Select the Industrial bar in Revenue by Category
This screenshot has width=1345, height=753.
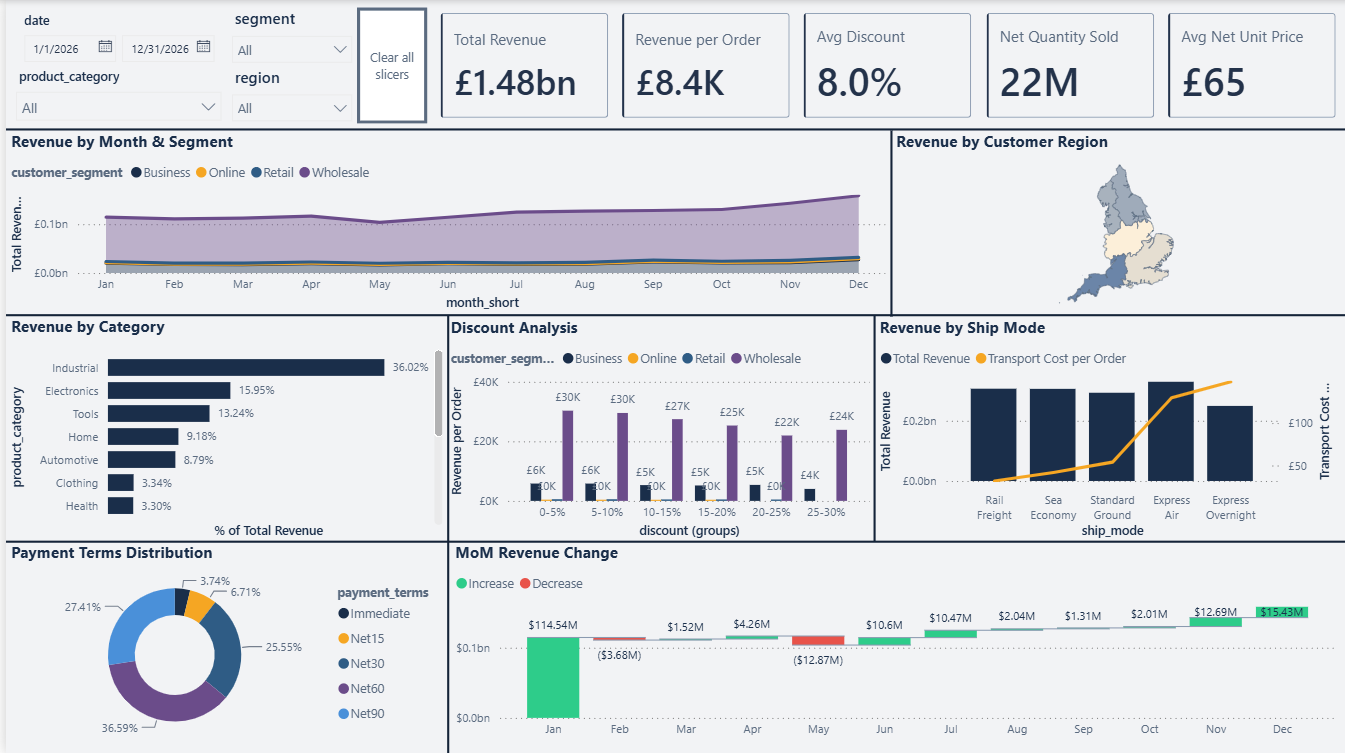(246, 368)
